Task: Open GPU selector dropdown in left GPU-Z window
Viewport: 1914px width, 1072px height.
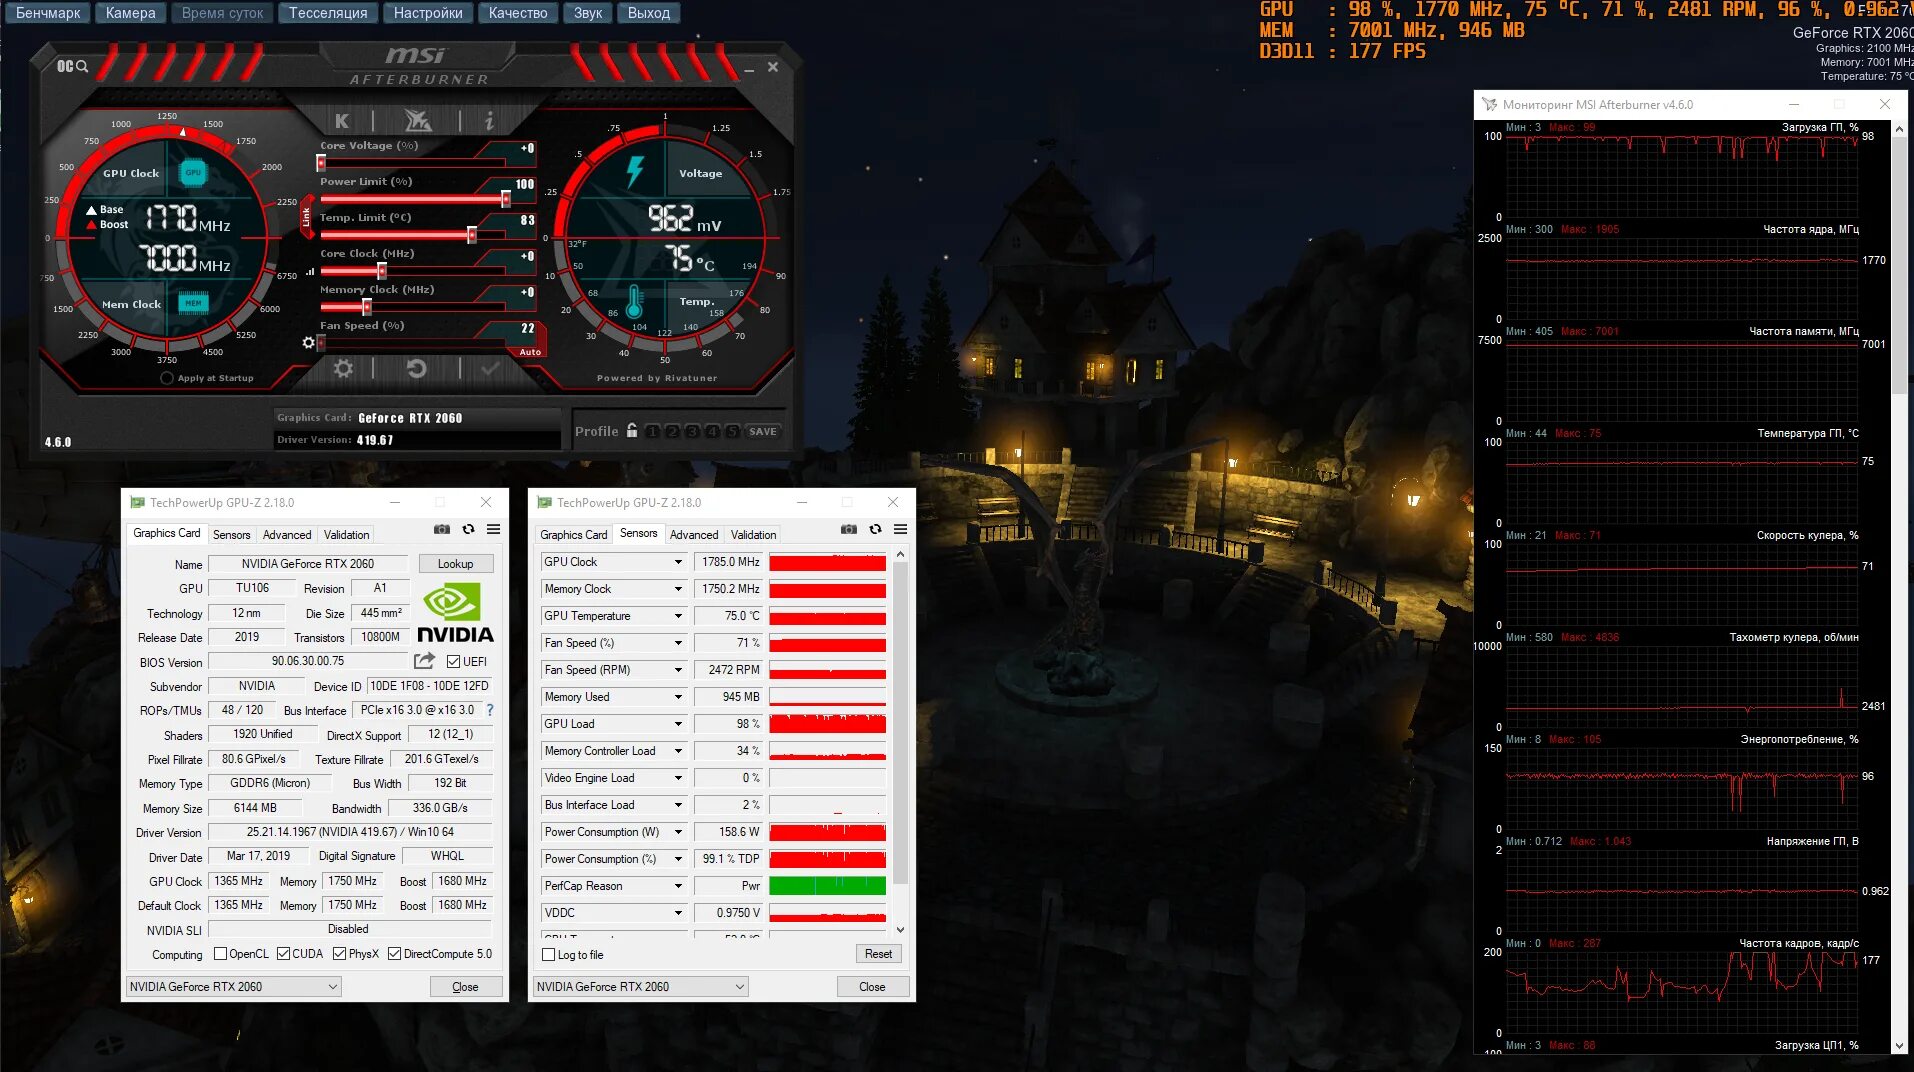Action: pyautogui.click(x=233, y=986)
